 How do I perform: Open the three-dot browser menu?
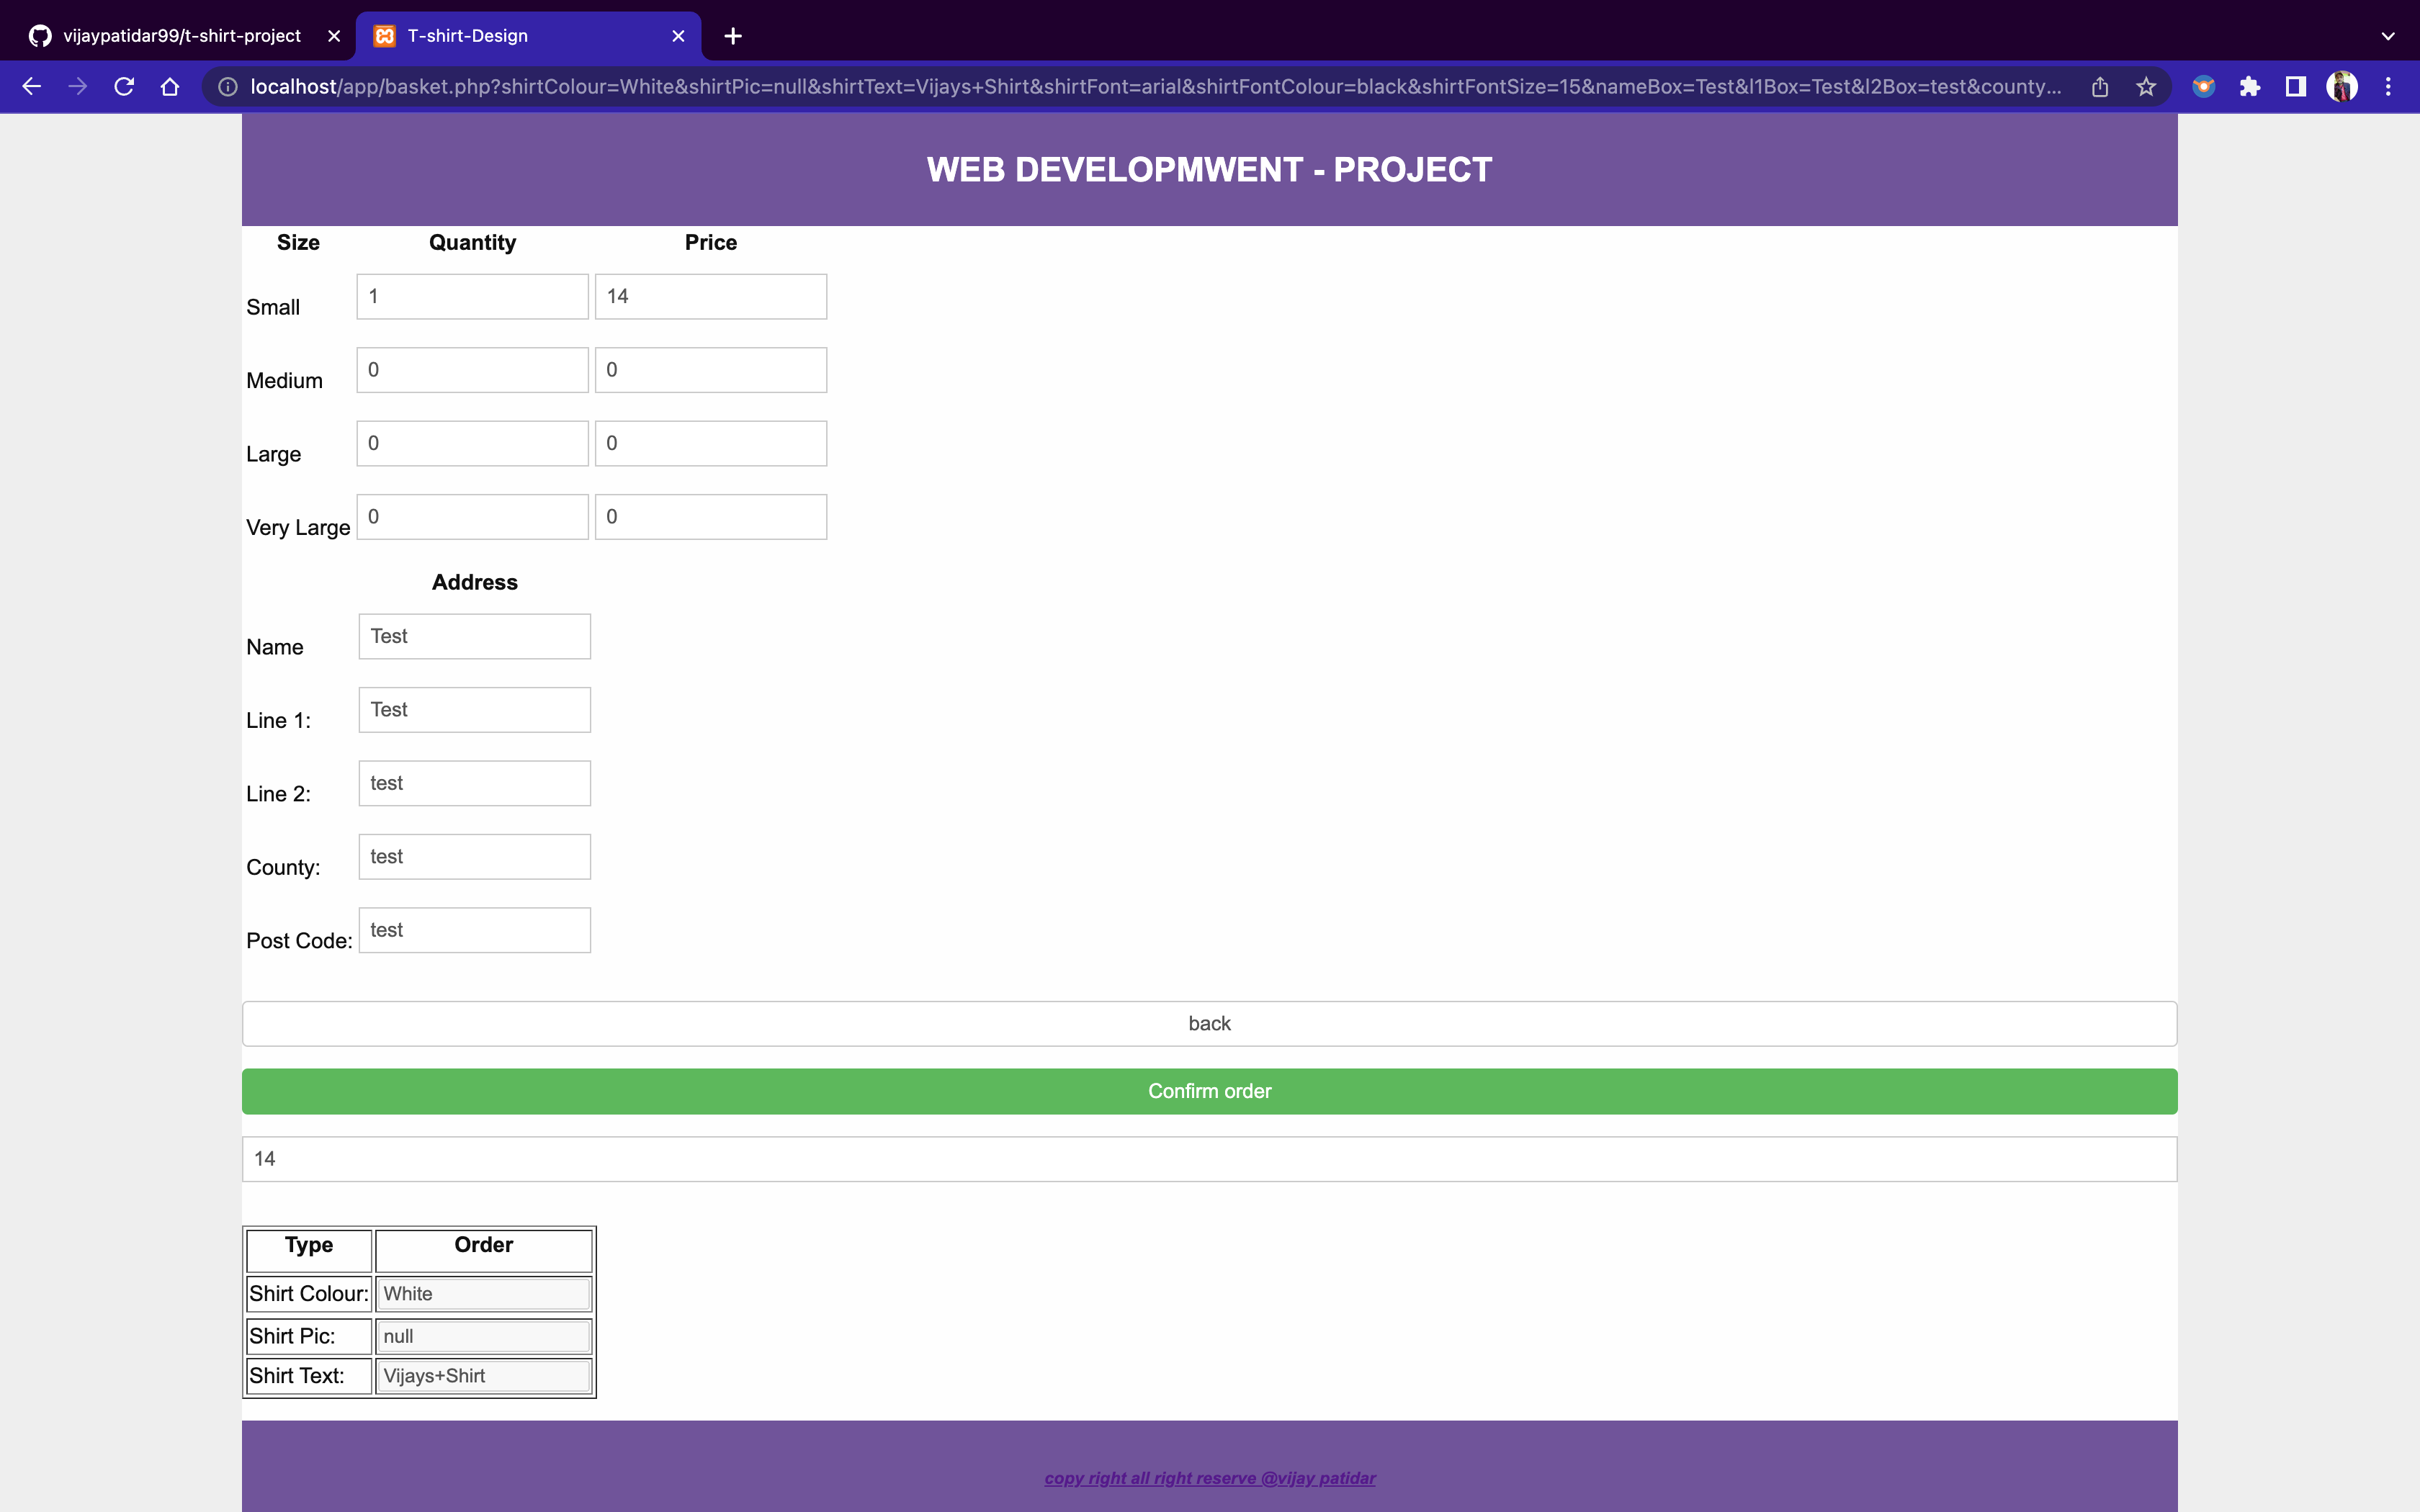(2389, 86)
